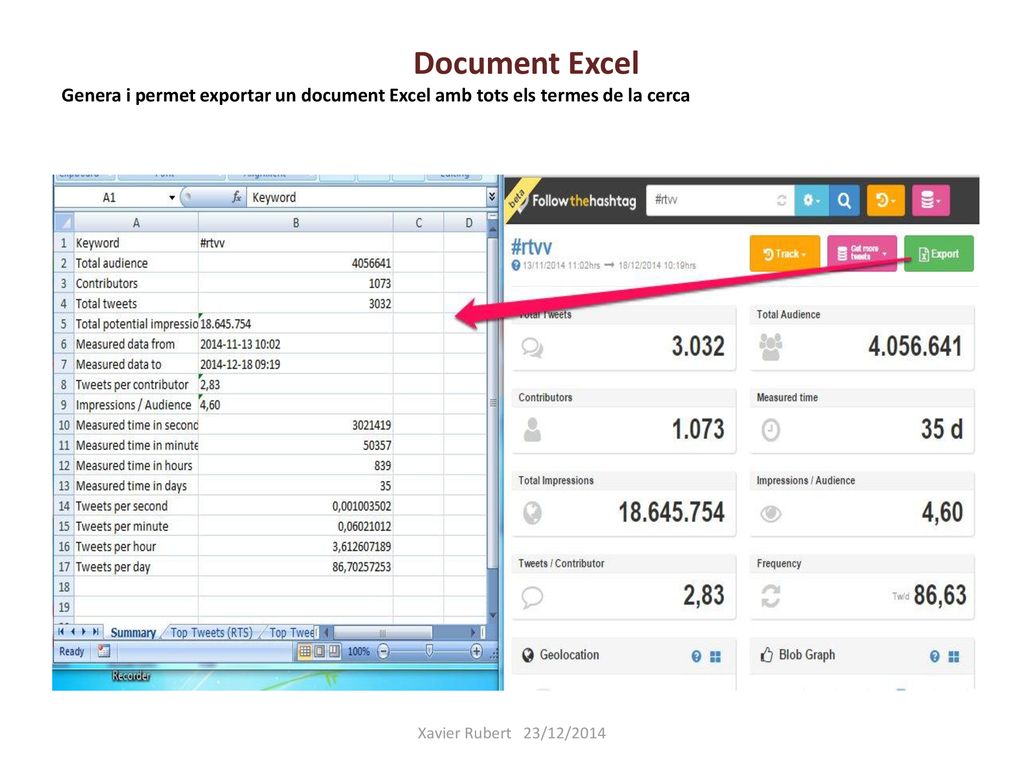The height and width of the screenshot is (768, 1024).
Task: Click the Recorder desktop label below Excel
Action: tap(131, 676)
